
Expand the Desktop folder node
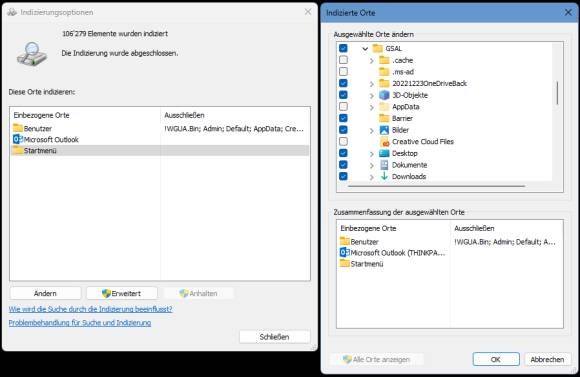pos(371,154)
